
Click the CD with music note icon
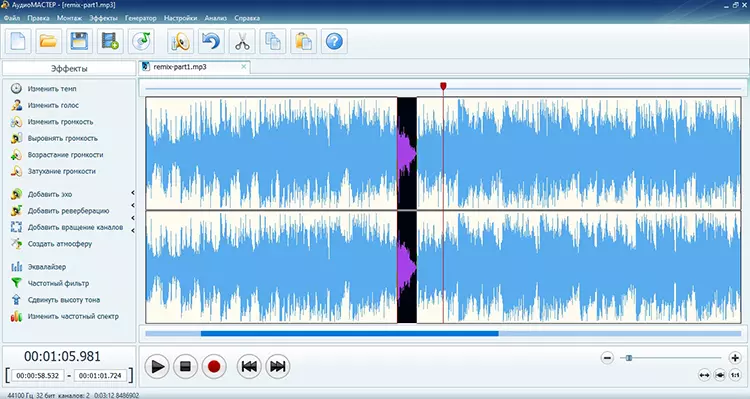click(141, 42)
